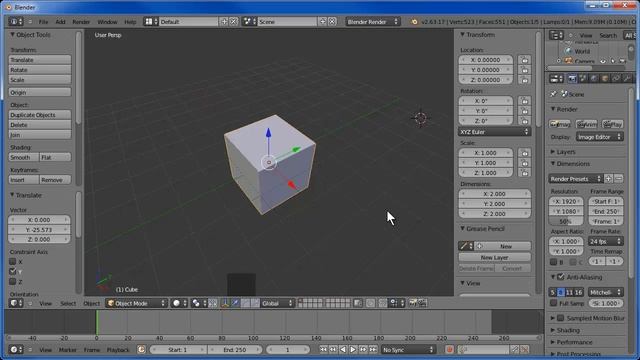Toggle the 3D manipulator widget
The width and height of the screenshot is (640, 360).
click(x=225, y=303)
